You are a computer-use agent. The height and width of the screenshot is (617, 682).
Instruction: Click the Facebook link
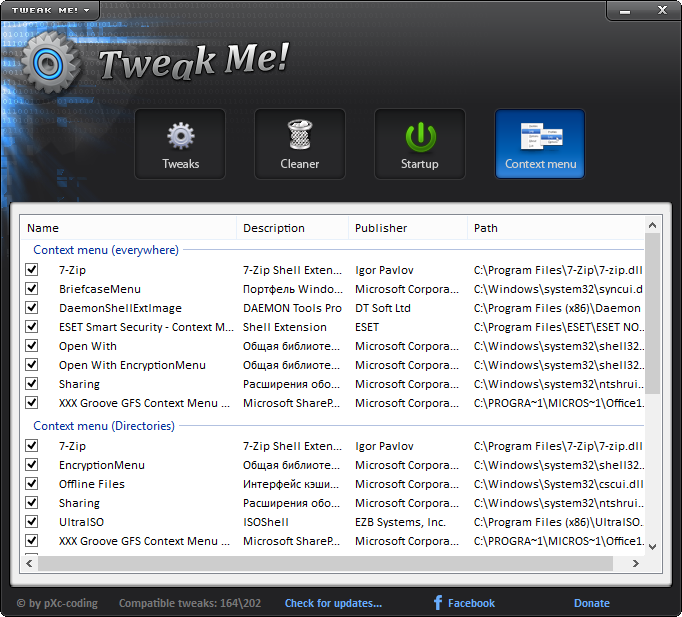point(464,603)
